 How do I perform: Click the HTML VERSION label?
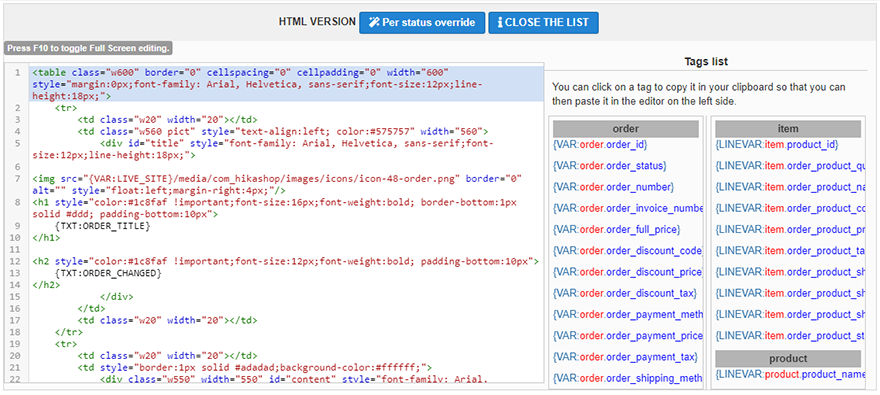click(x=317, y=22)
